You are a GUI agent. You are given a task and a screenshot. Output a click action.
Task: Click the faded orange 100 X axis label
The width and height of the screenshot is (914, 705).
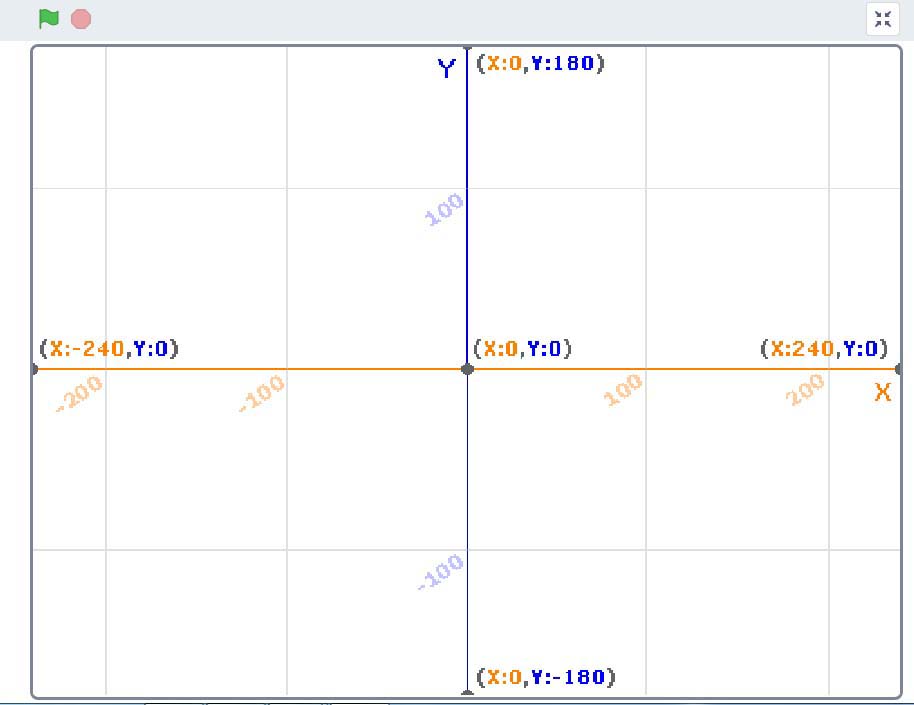pos(623,390)
